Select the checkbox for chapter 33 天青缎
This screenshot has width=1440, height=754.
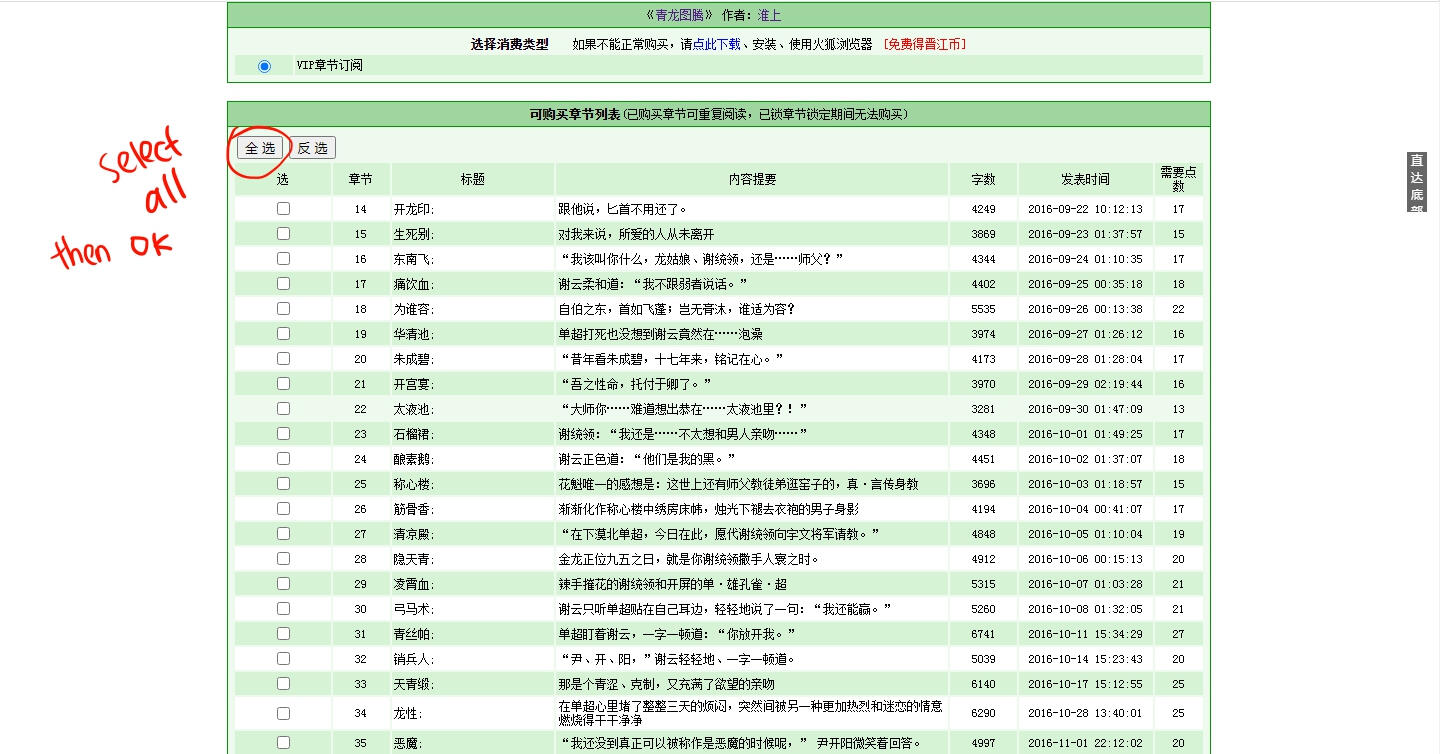pyautogui.click(x=283, y=684)
